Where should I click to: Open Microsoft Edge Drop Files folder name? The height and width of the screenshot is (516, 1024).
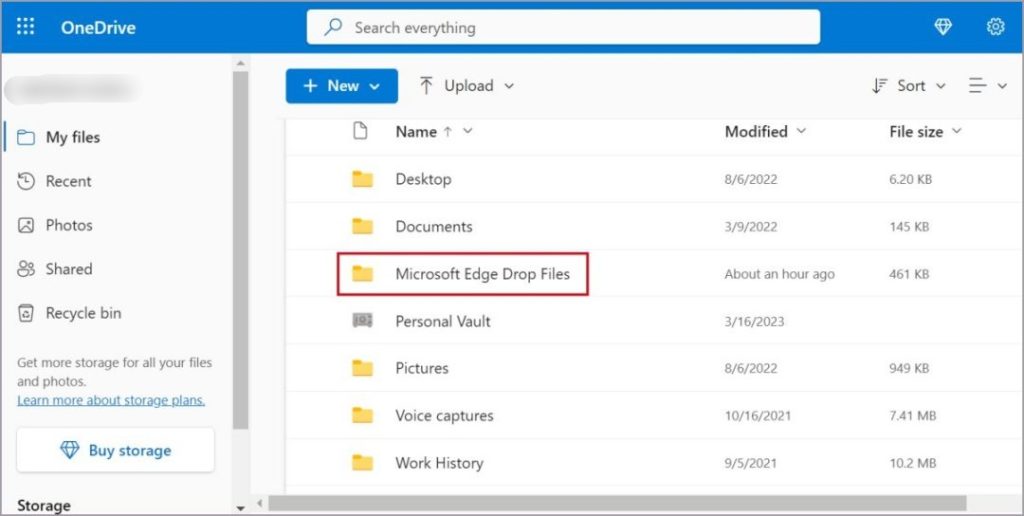(483, 274)
